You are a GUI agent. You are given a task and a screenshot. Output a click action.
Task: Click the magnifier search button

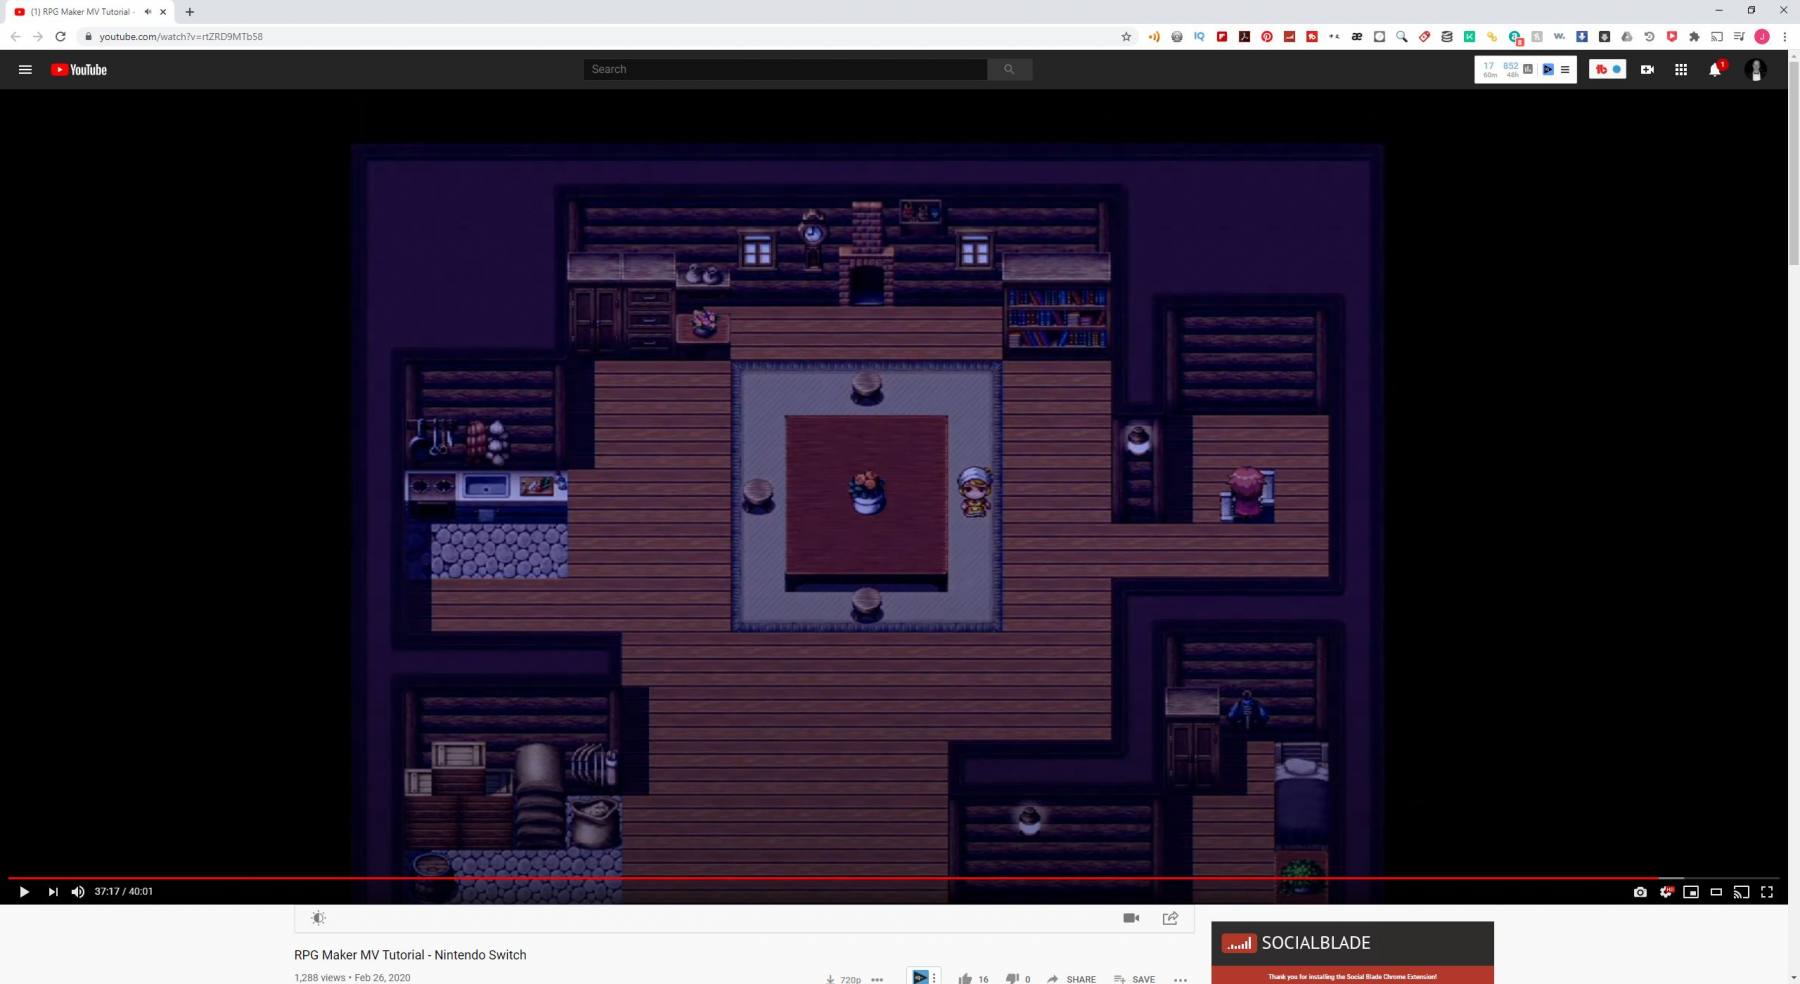pyautogui.click(x=1009, y=69)
